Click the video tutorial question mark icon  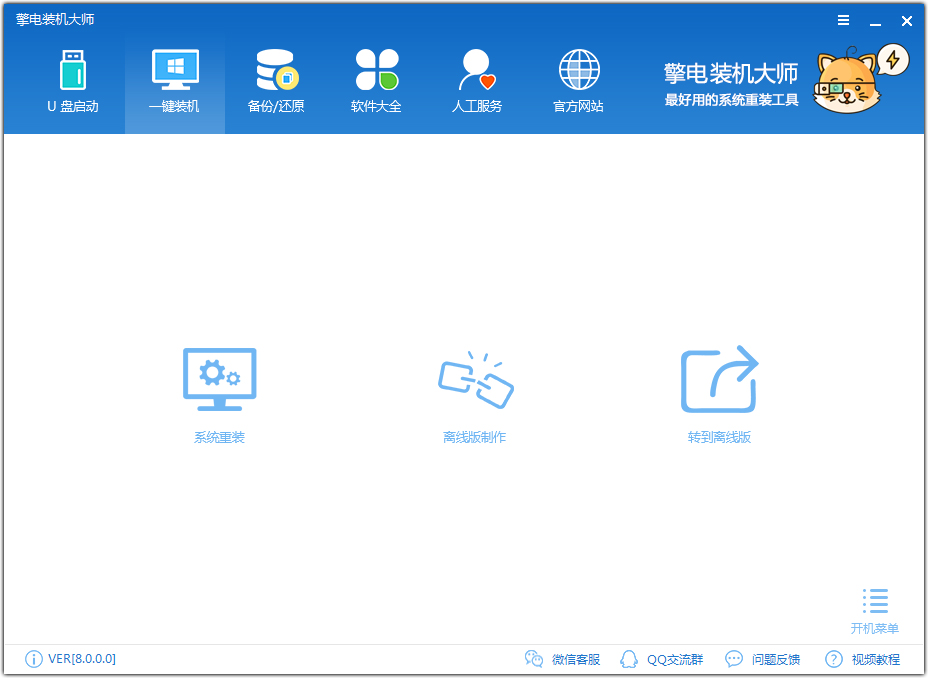click(833, 658)
